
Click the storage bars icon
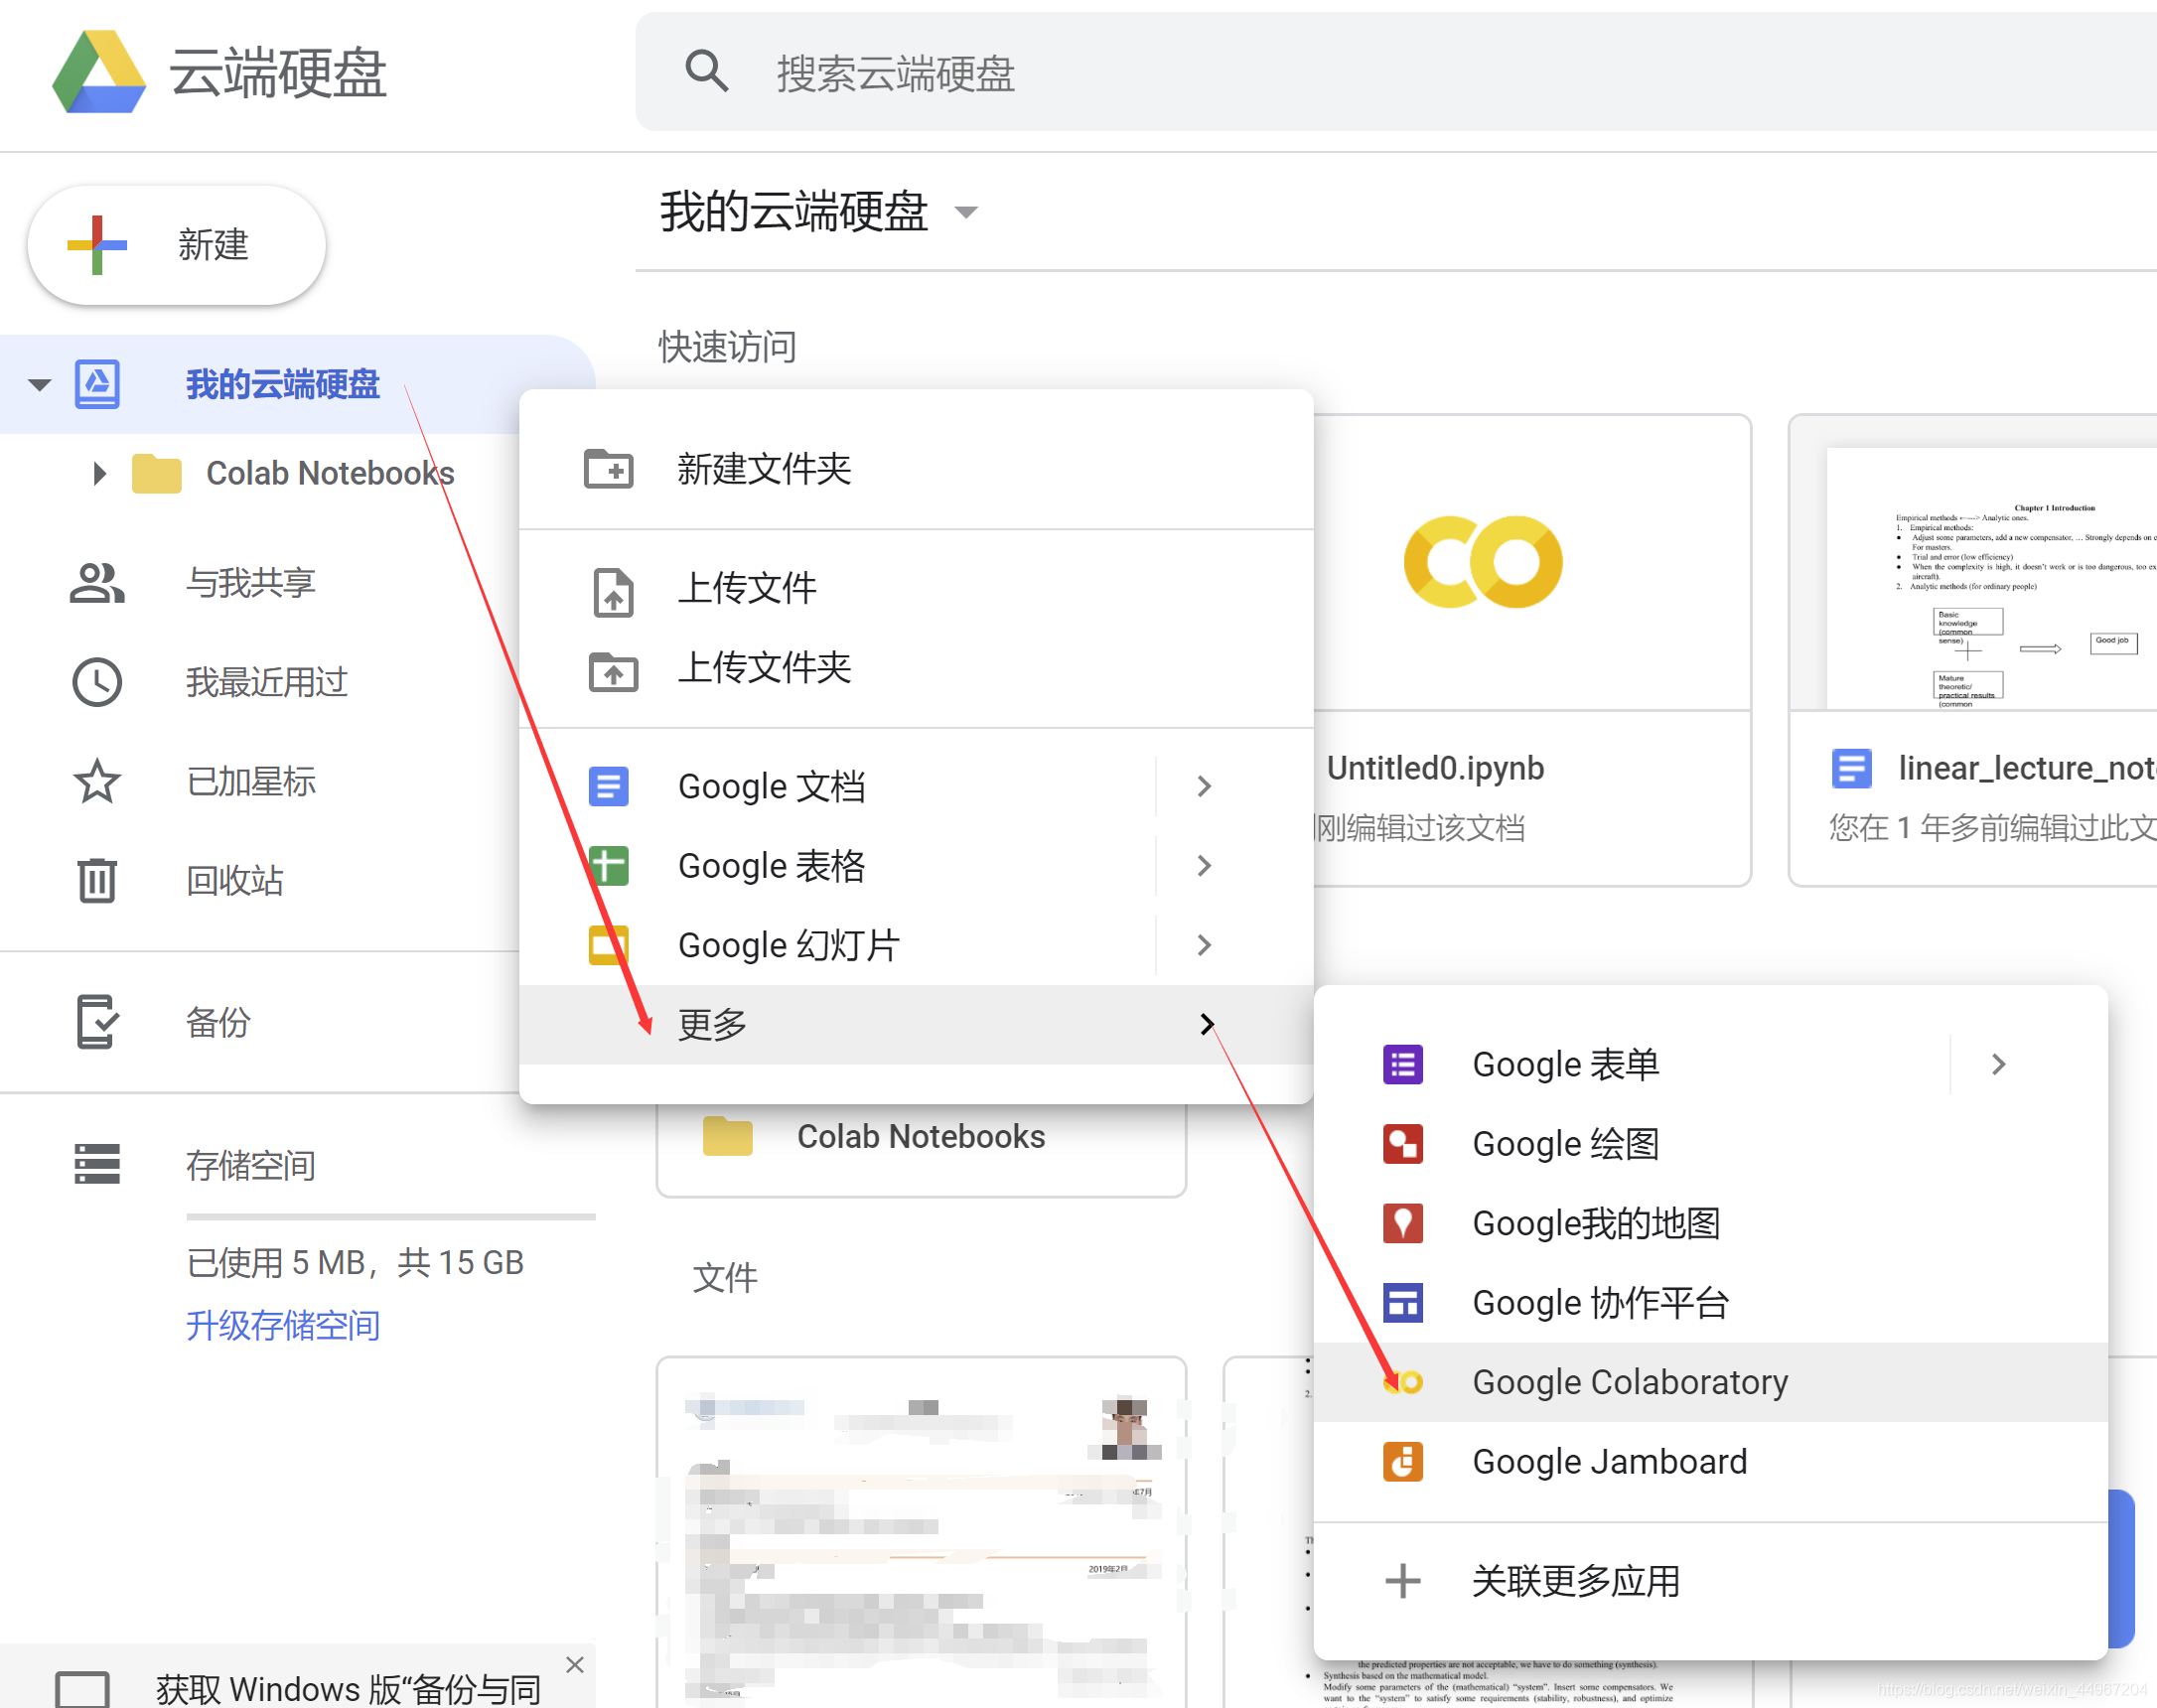(97, 1165)
